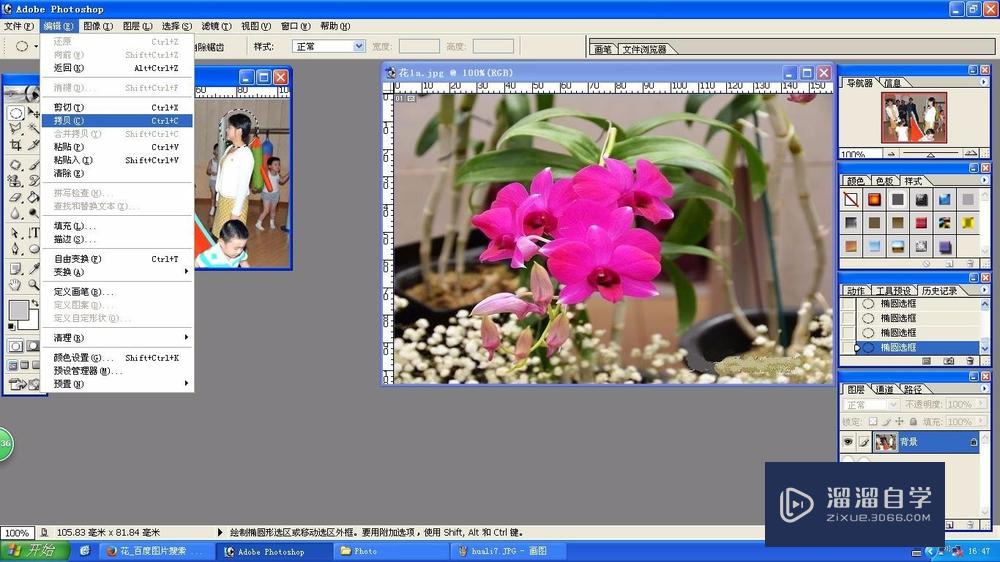Open the Navigator panel flyout menu arrow
This screenshot has width=1000, height=562.
pos(983,82)
